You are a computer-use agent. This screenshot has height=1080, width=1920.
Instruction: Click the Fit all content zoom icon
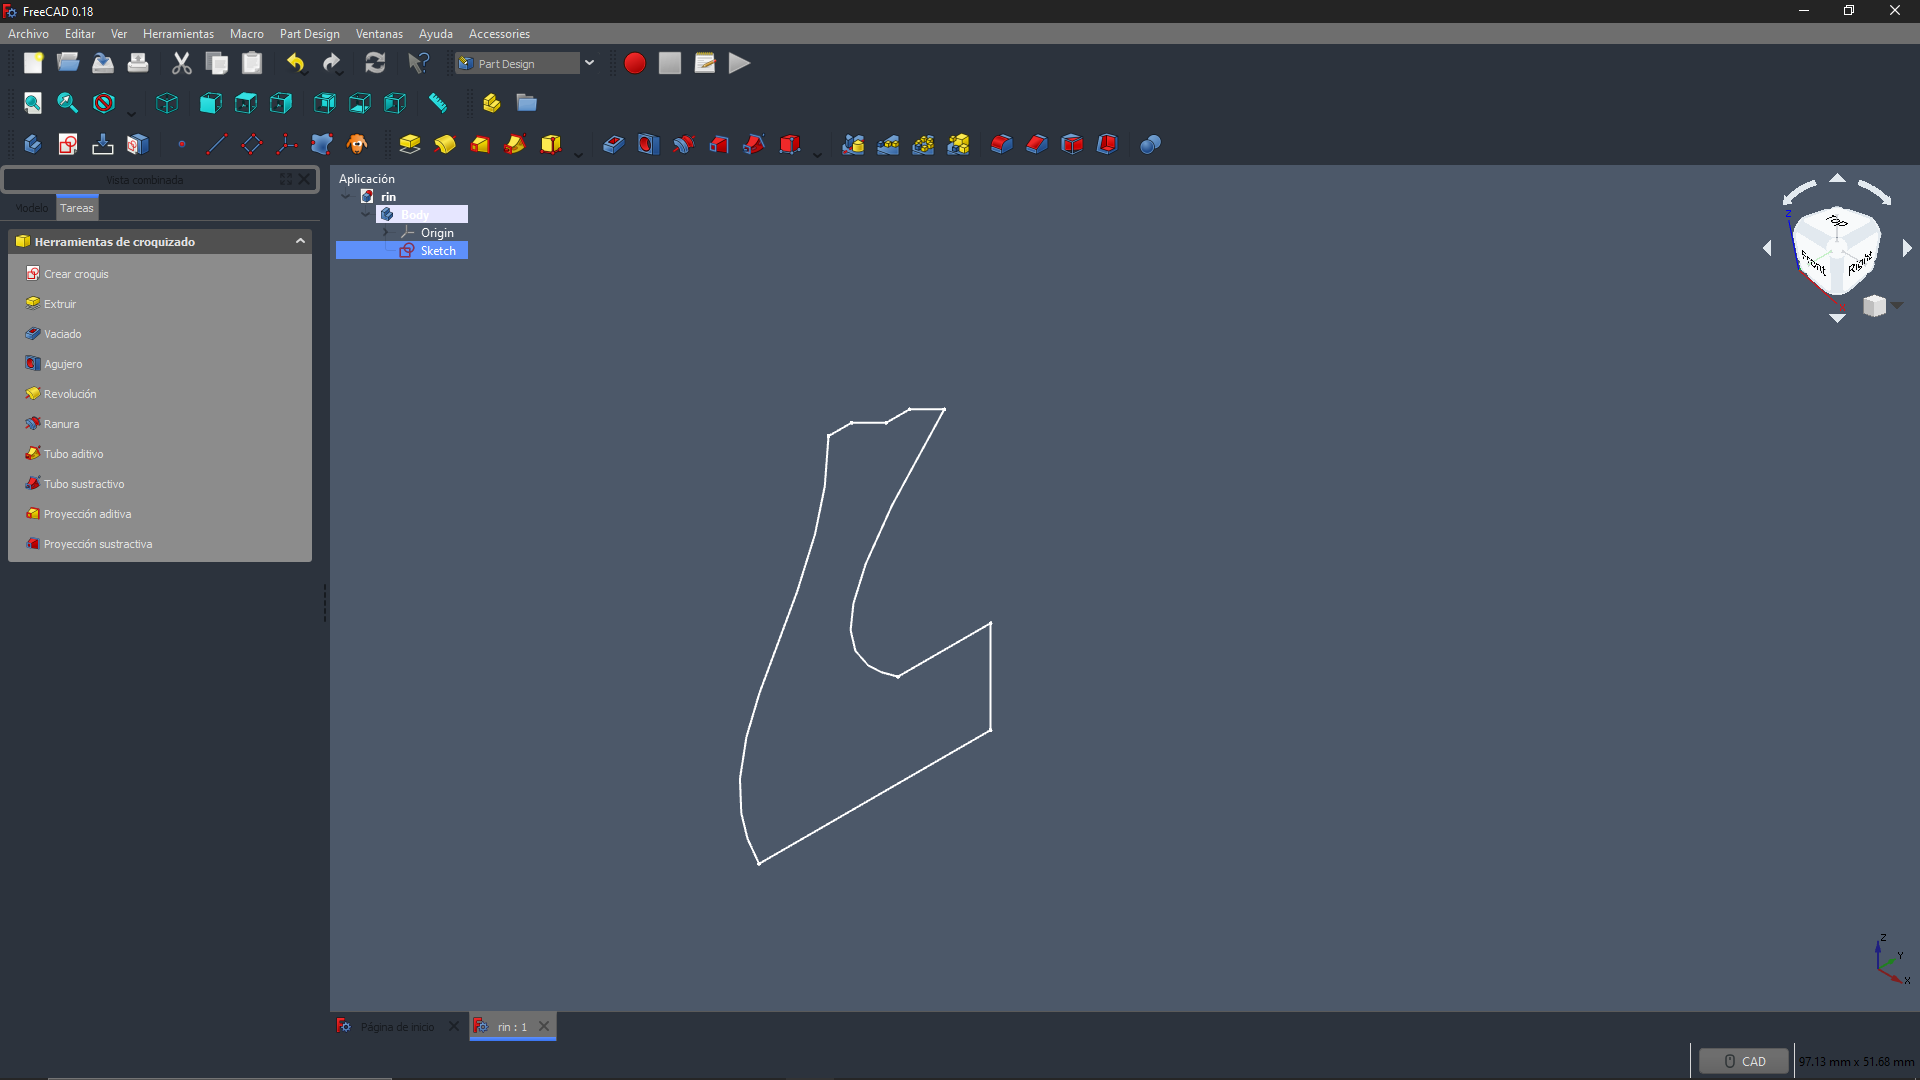point(32,103)
